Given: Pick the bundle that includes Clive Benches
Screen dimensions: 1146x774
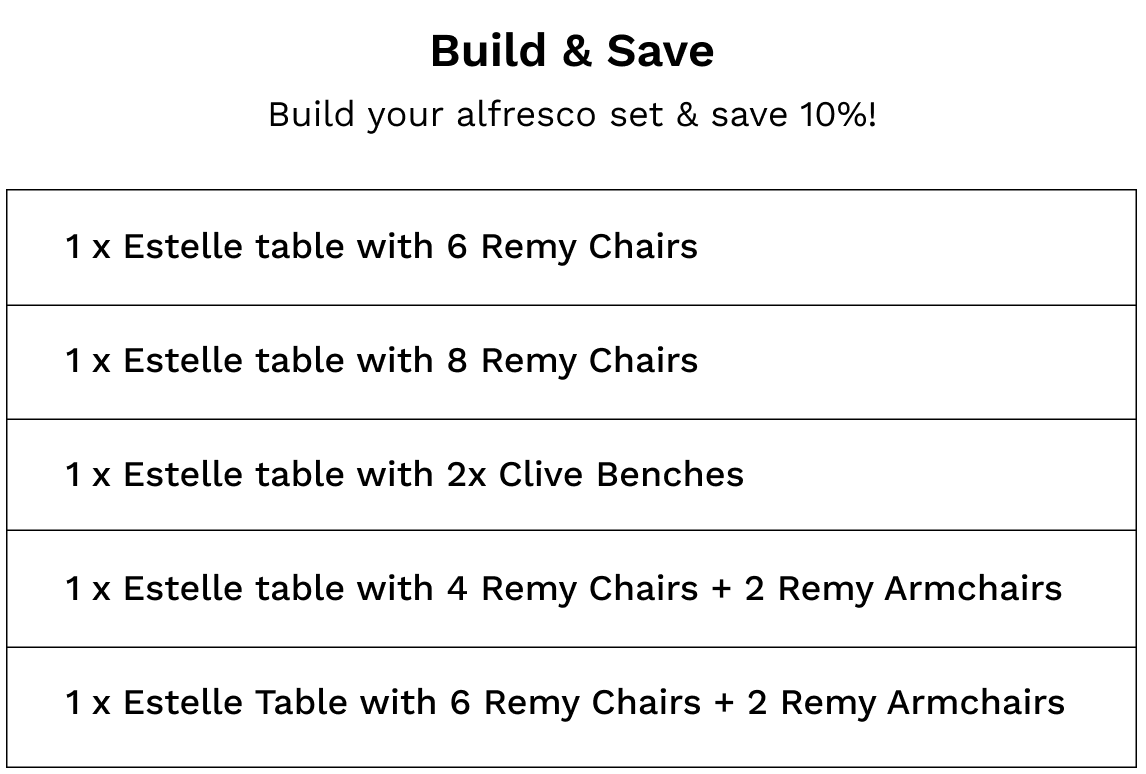Looking at the screenshot, I should point(571,475).
